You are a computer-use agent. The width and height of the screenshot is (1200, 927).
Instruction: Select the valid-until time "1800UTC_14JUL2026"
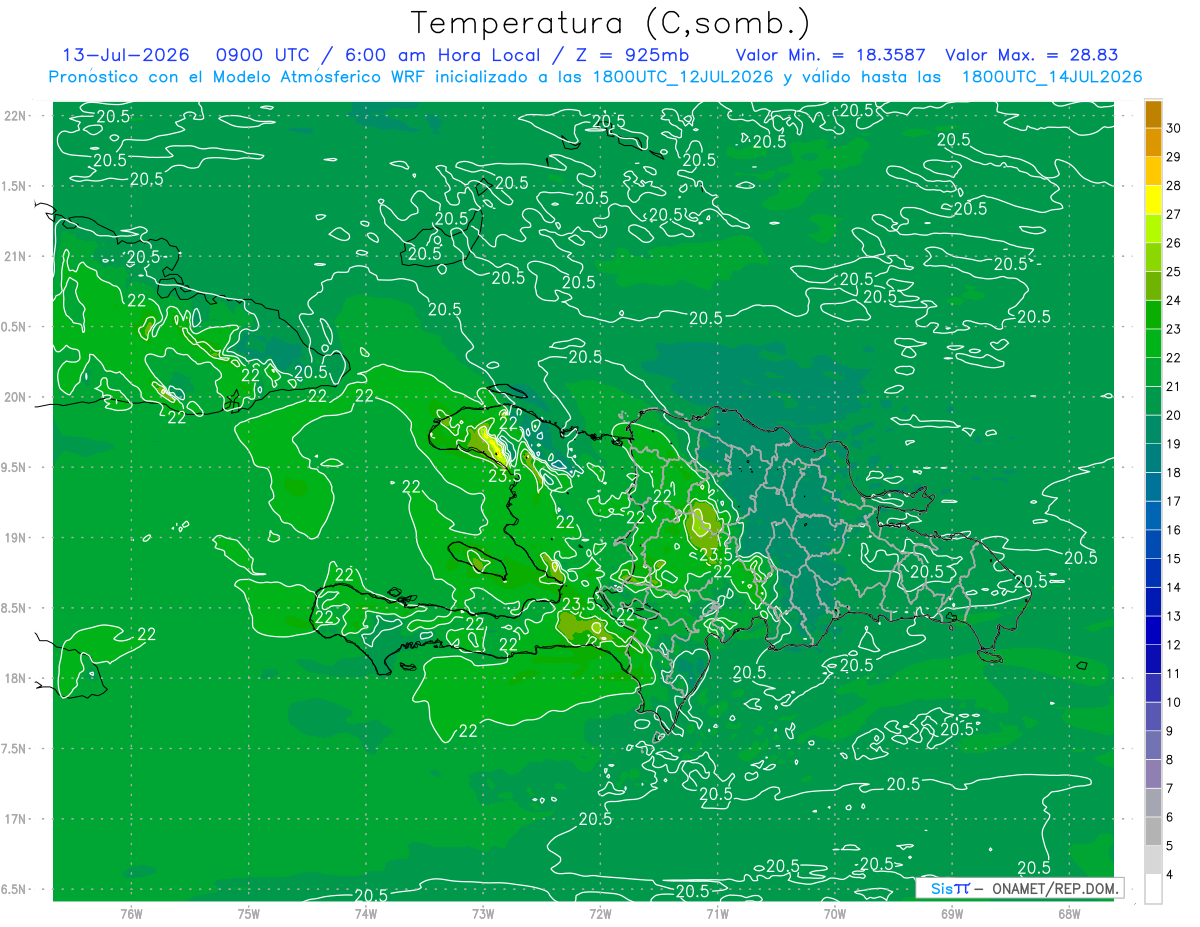[1051, 77]
